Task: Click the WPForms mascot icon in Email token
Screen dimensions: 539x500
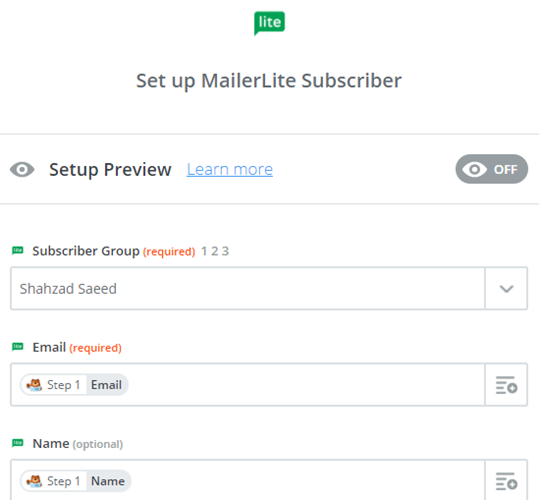Action: click(34, 385)
